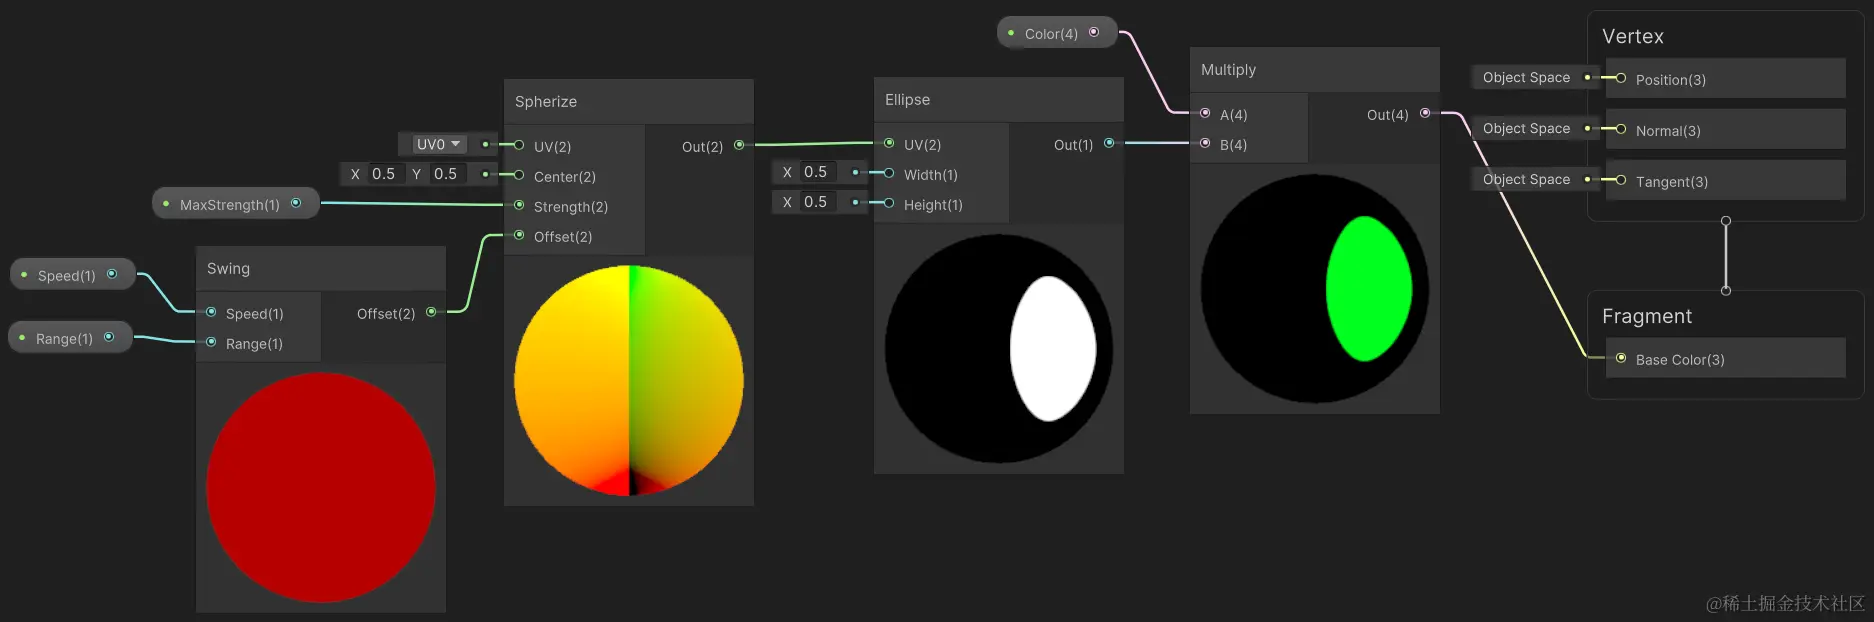Select the Fragment block header

click(x=1647, y=316)
